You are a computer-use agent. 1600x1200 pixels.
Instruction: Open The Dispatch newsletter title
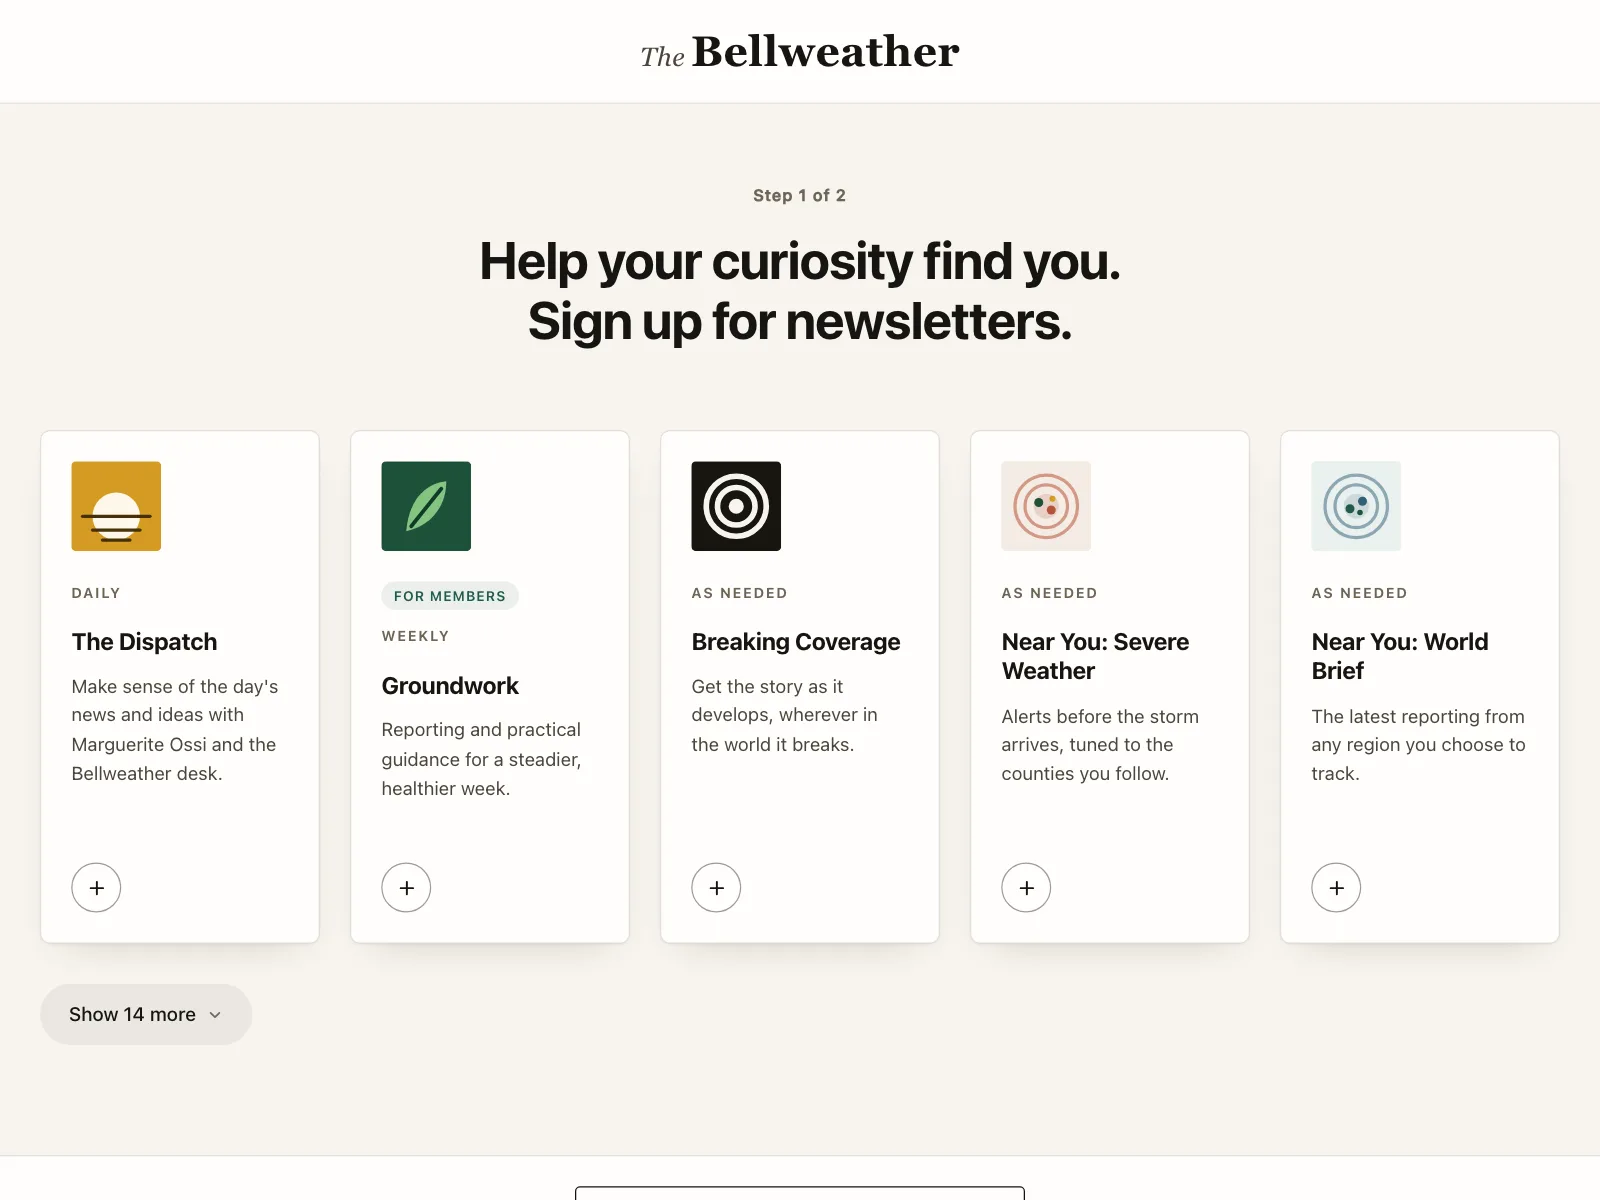[144, 642]
